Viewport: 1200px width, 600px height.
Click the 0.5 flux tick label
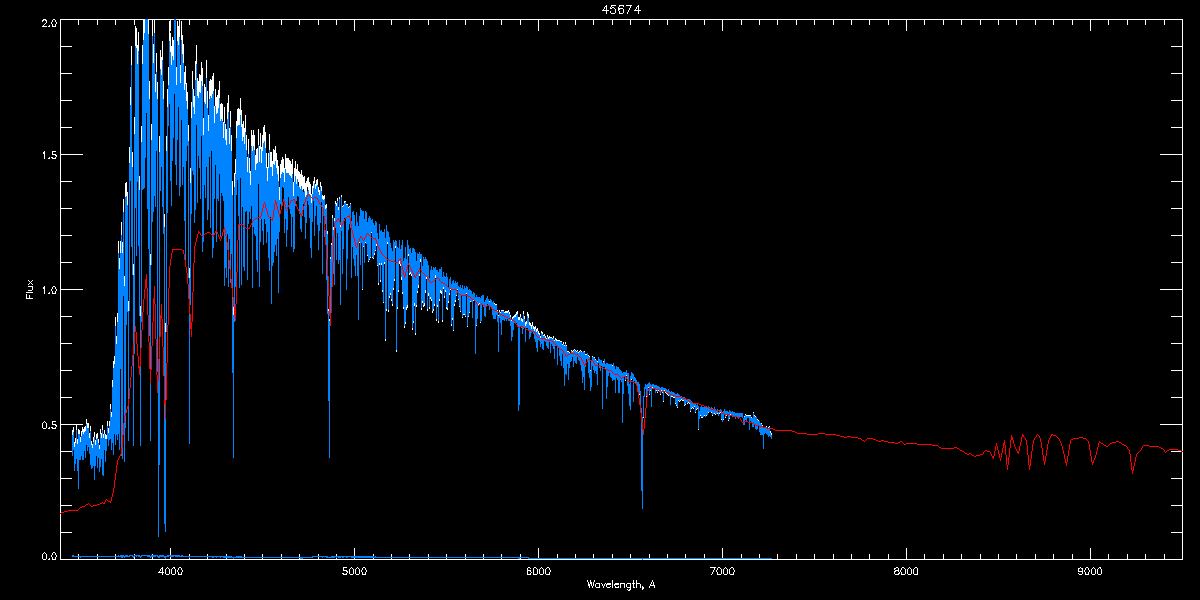[48, 423]
